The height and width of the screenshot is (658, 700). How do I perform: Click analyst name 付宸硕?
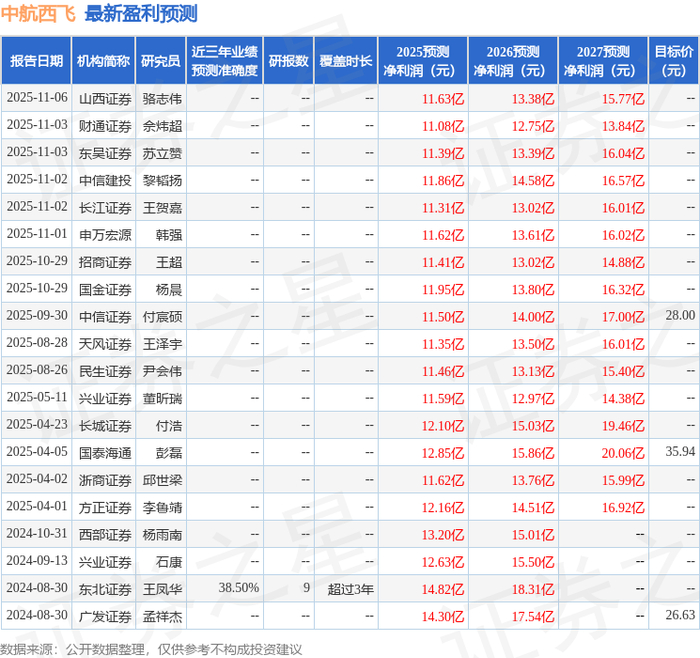point(162,317)
